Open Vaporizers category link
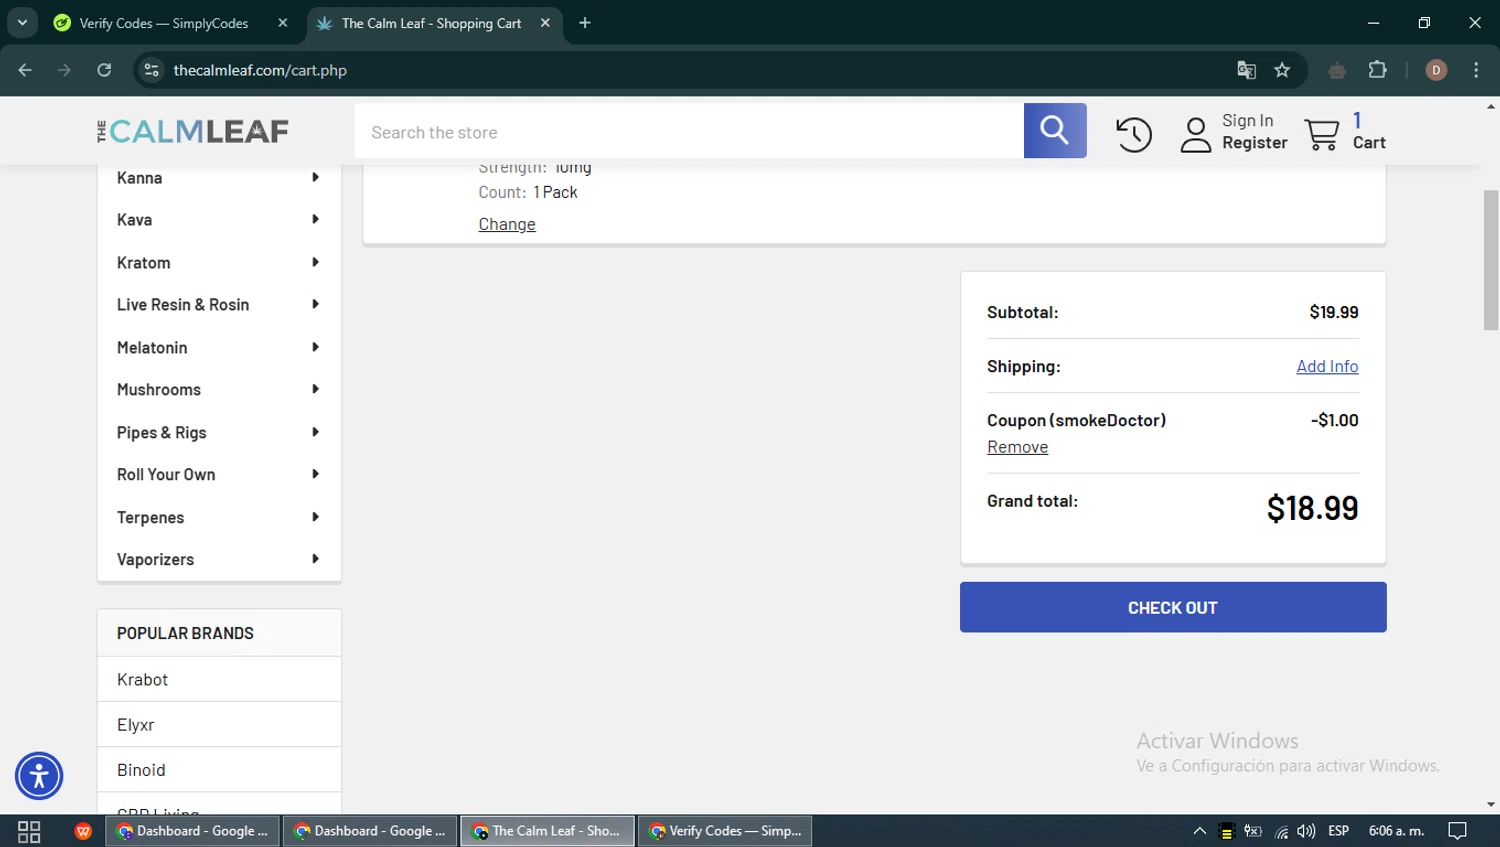 tap(155, 560)
